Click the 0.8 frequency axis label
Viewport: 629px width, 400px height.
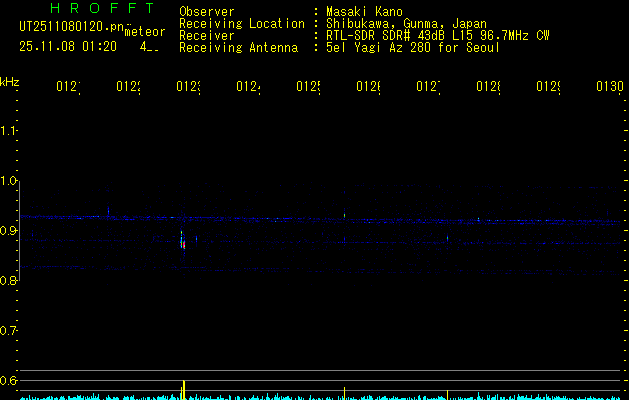[10, 281]
